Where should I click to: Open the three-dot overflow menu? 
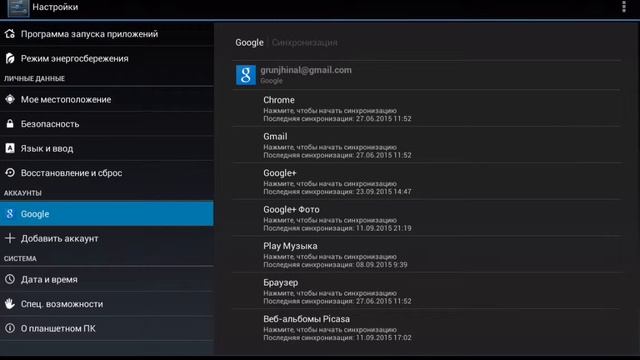pos(624,7)
